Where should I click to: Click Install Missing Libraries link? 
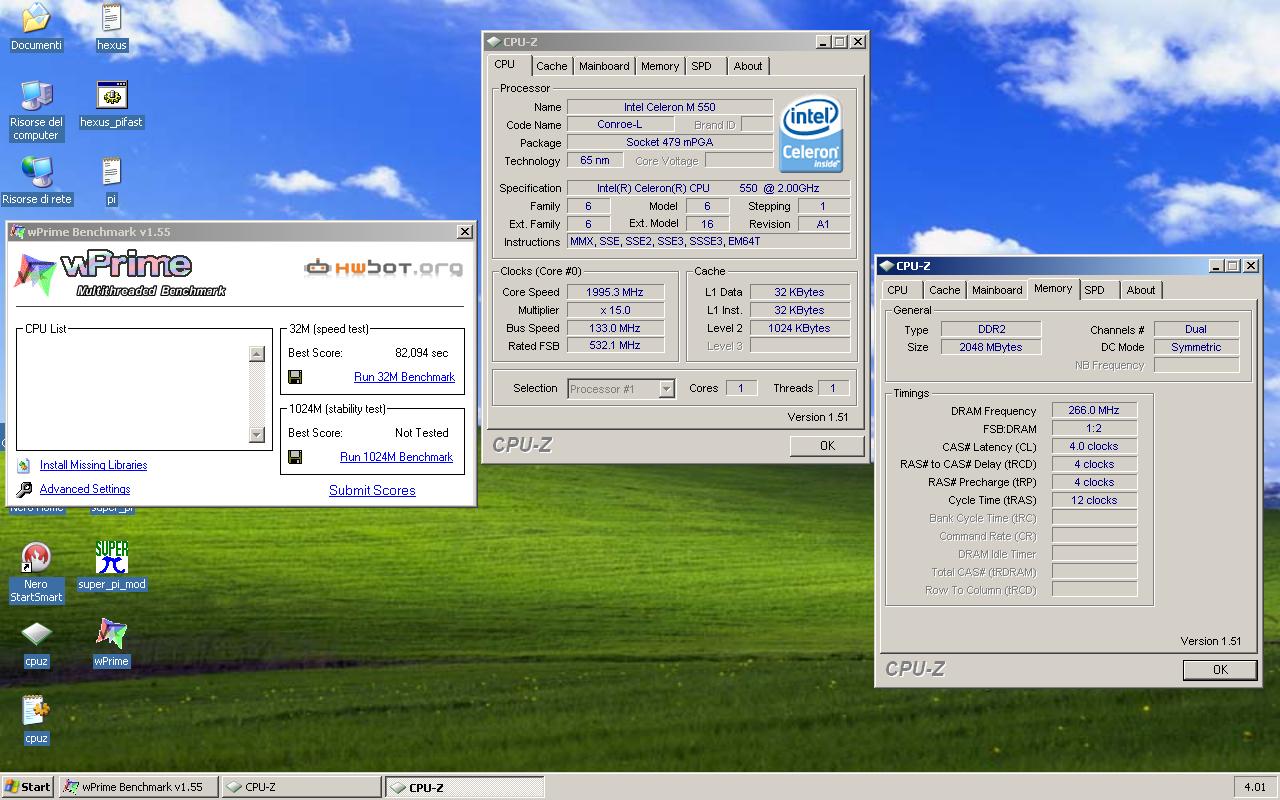pyautogui.click(x=93, y=465)
